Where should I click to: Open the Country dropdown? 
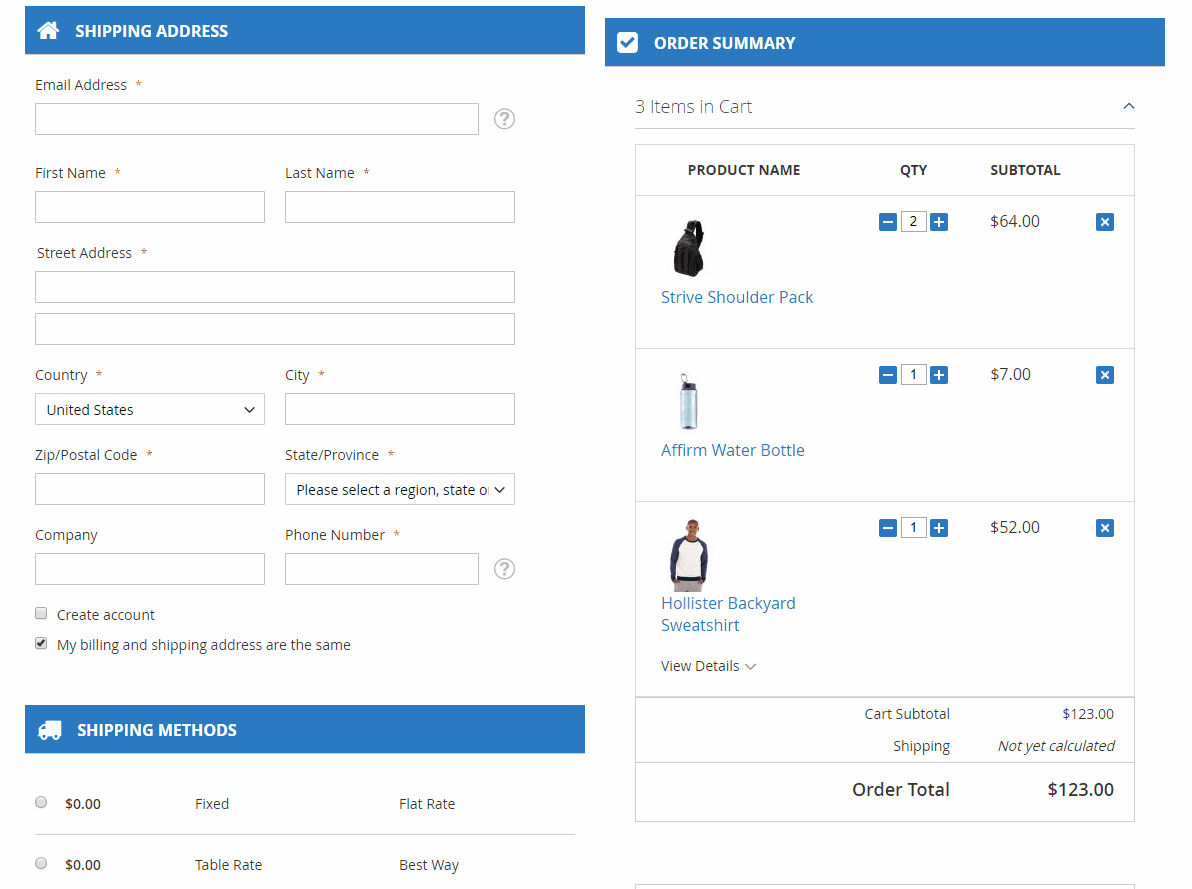point(150,409)
